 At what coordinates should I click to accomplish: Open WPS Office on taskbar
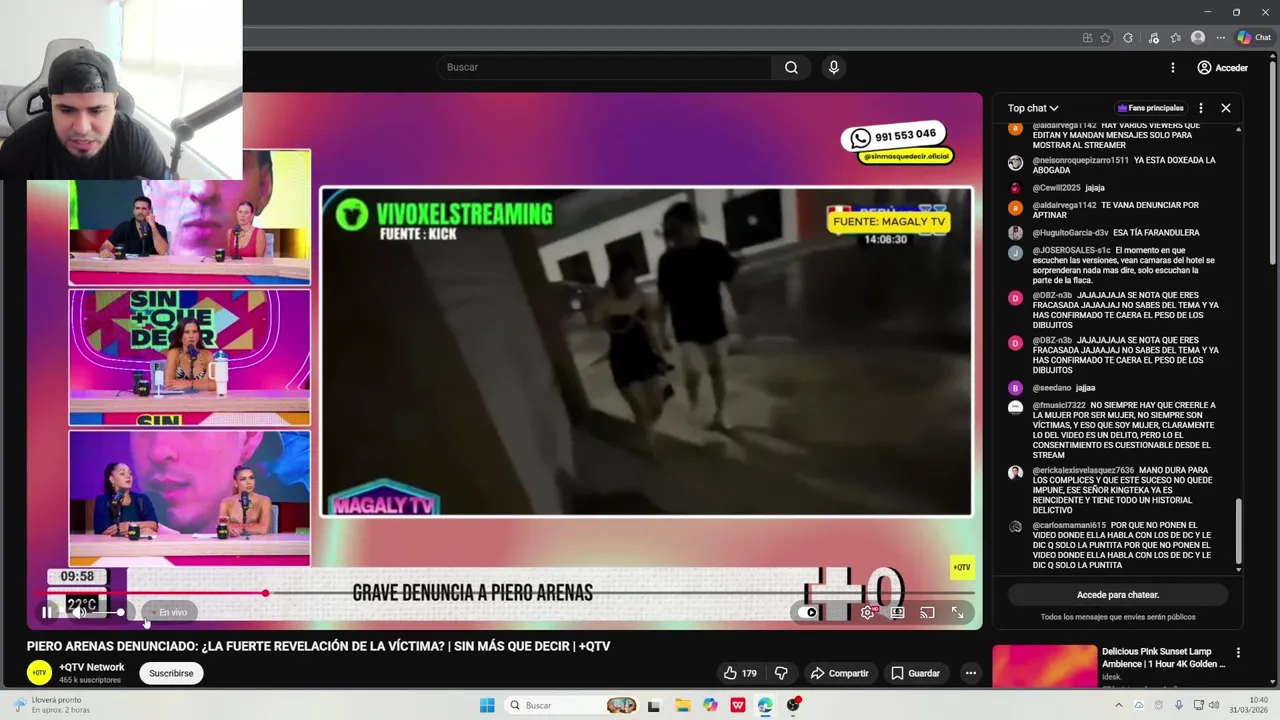(738, 705)
